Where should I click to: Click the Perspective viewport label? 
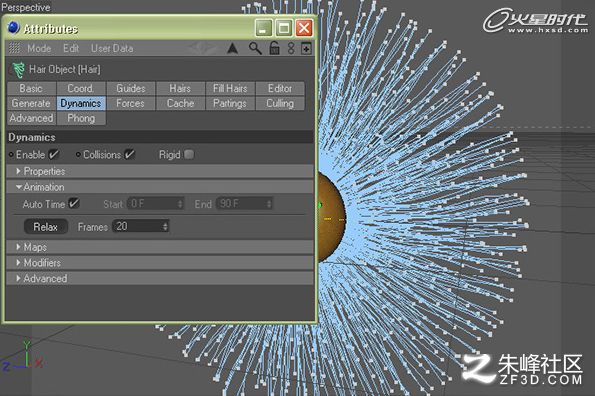[x=26, y=7]
